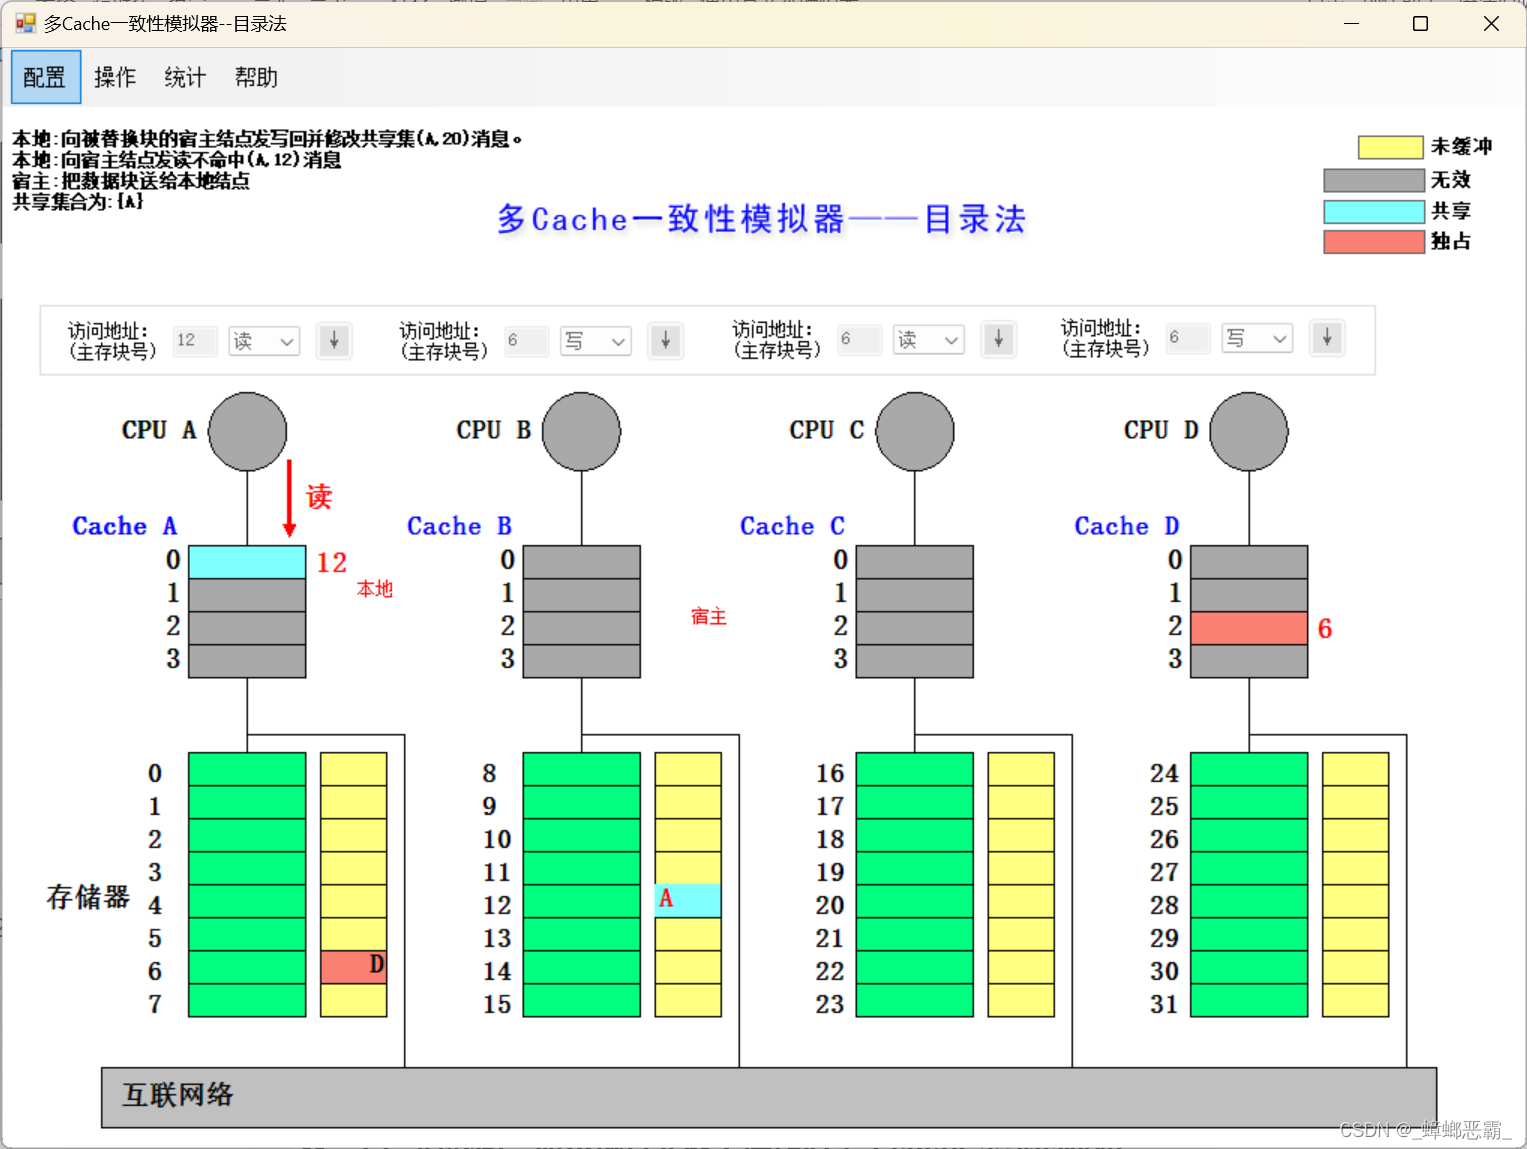This screenshot has height=1149, width=1527.
Task: Click the Cache A label
Action: pyautogui.click(x=124, y=526)
